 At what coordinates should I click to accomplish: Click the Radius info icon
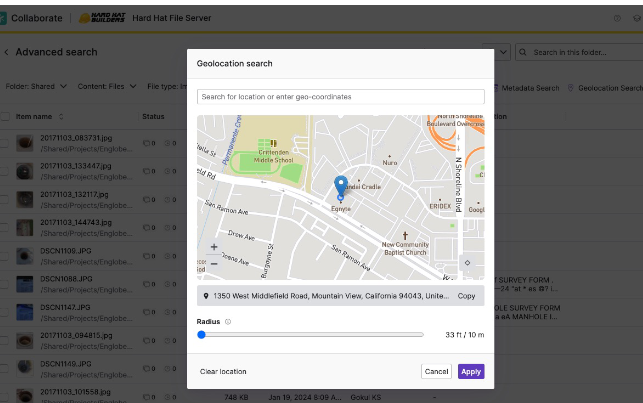click(228, 322)
